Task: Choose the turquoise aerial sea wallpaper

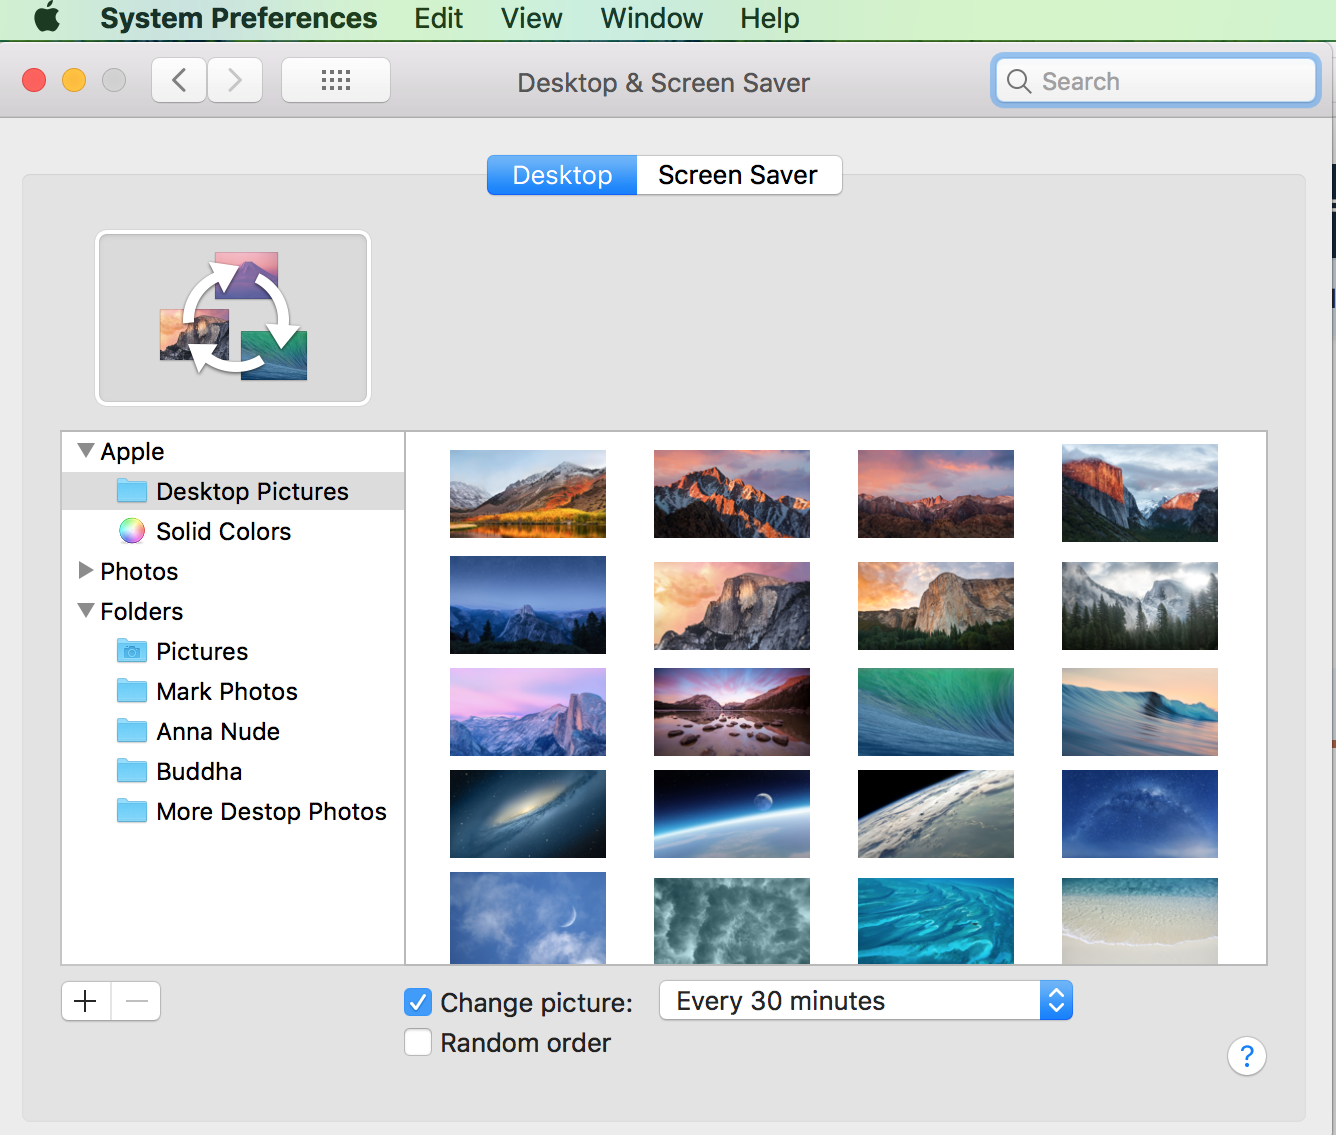Action: [x=936, y=921]
